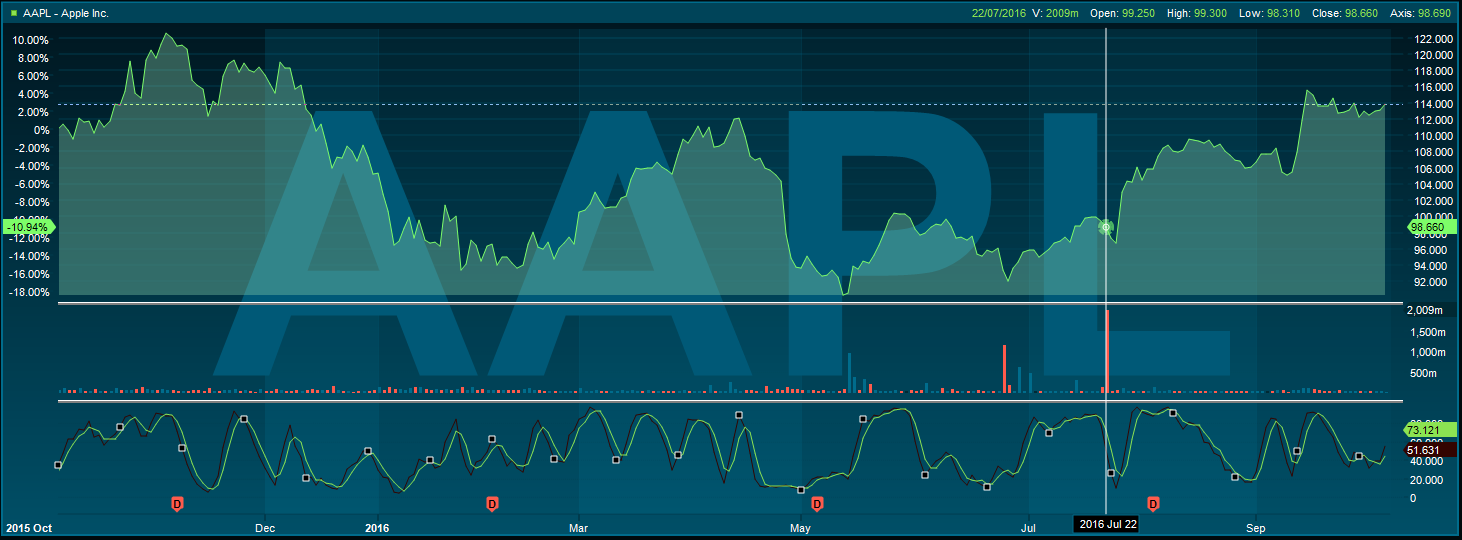Click the '2016' time axis label
Viewport: 1462px width, 540px height.
(377, 527)
